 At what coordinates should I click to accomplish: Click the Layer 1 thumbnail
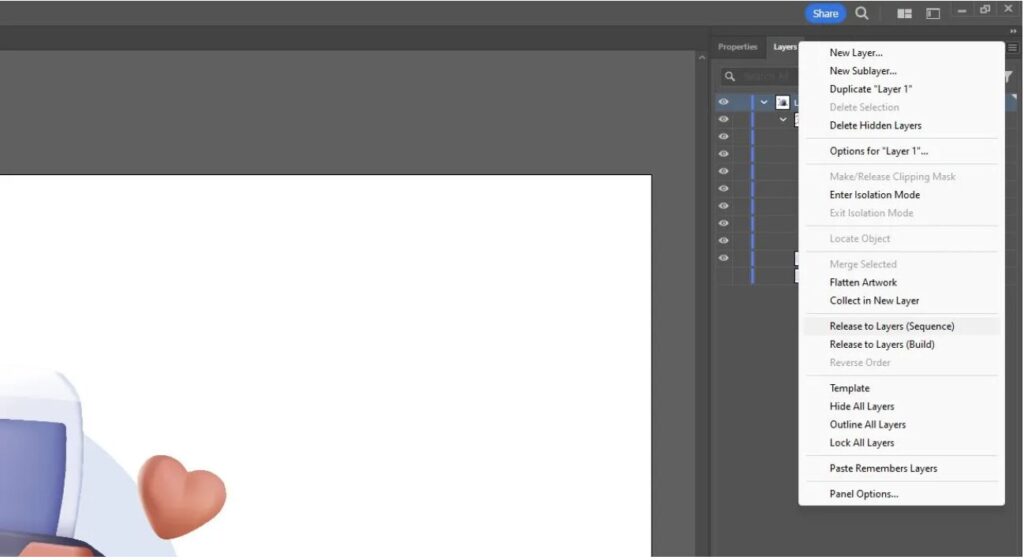pyautogui.click(x=782, y=102)
